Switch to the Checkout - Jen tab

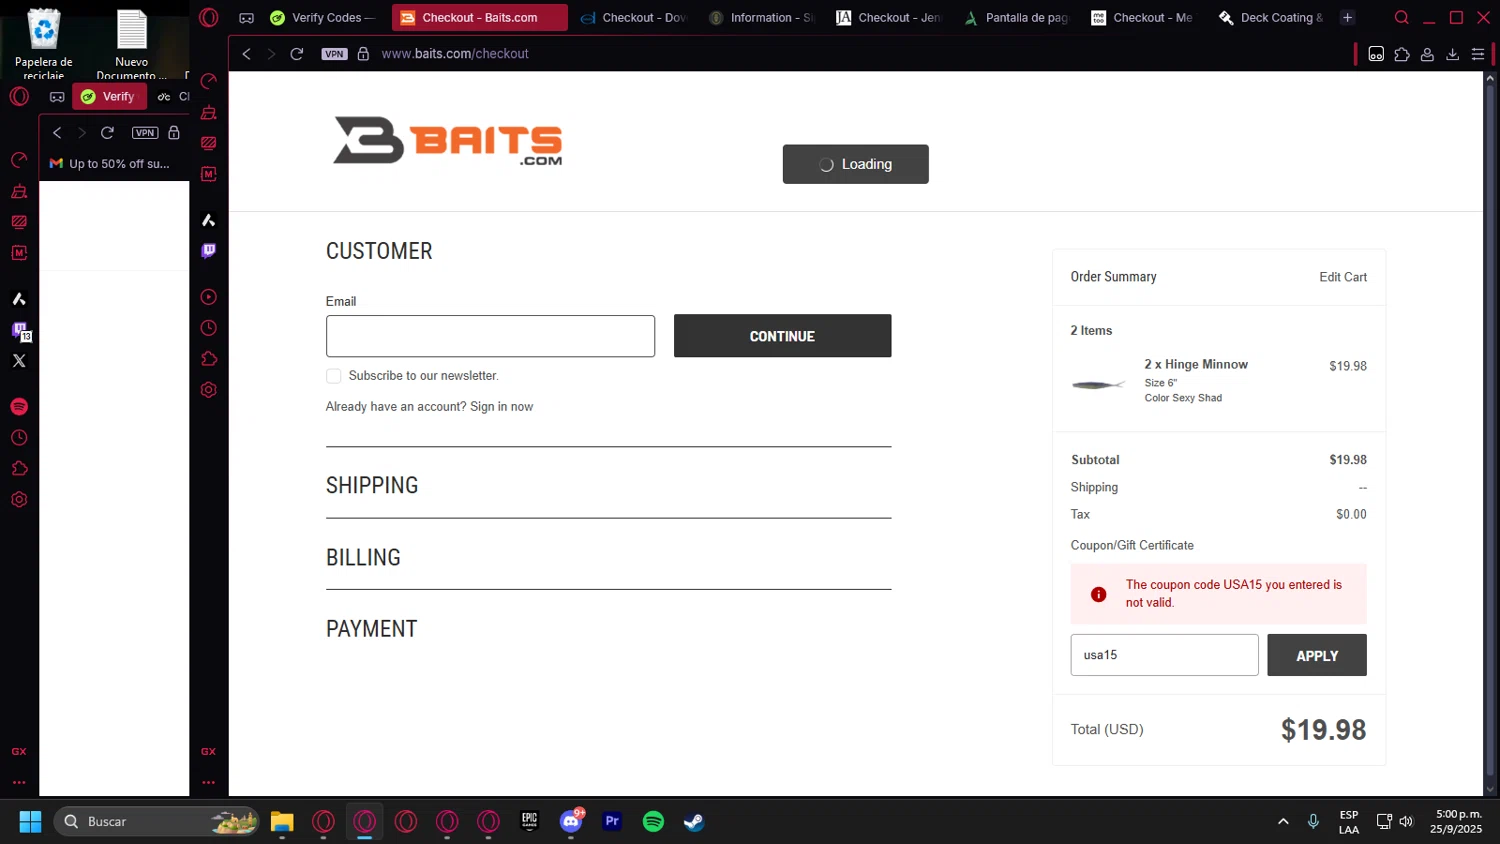pos(889,17)
